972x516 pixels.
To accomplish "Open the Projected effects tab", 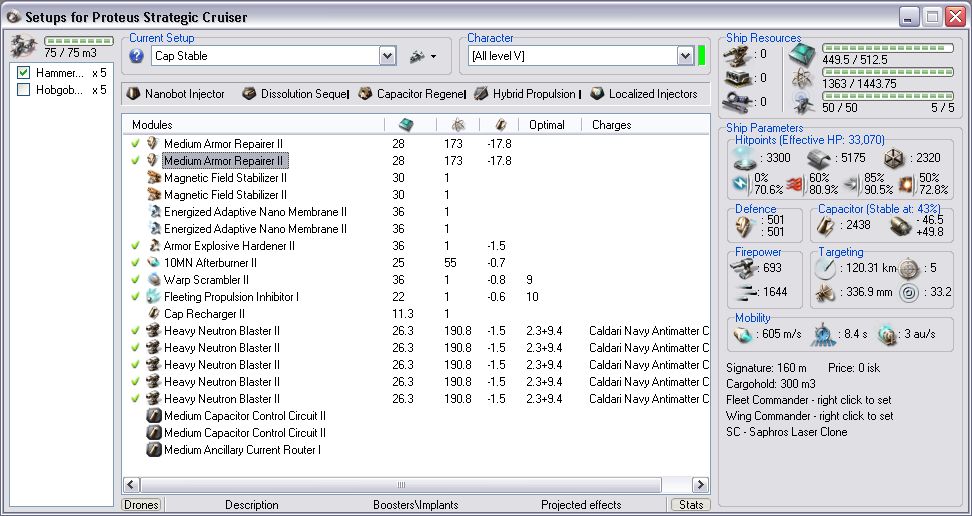I will (581, 505).
